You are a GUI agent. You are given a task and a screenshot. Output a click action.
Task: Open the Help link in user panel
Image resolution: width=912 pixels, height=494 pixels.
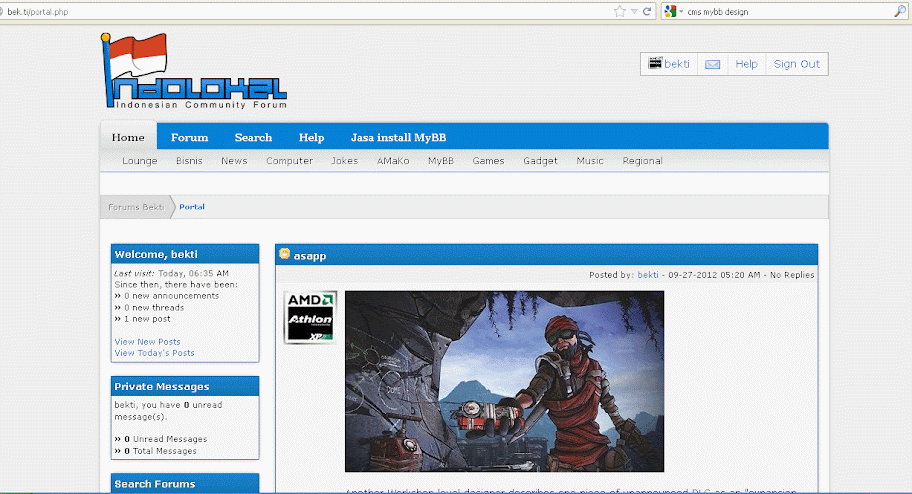746,64
